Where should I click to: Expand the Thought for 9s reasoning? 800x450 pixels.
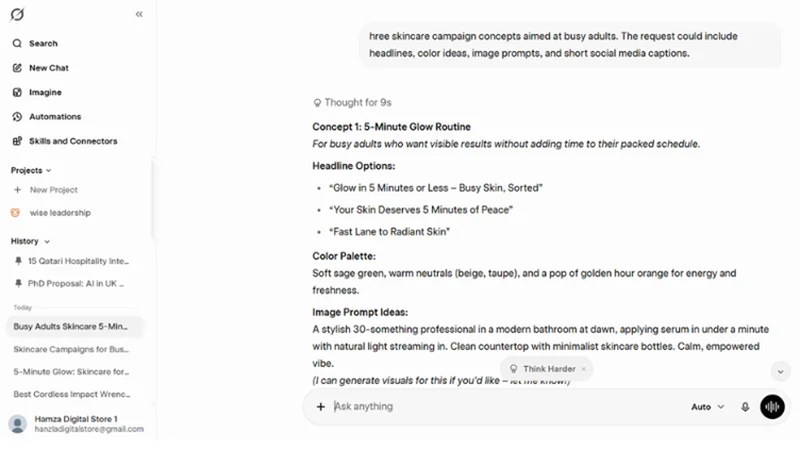352,103
